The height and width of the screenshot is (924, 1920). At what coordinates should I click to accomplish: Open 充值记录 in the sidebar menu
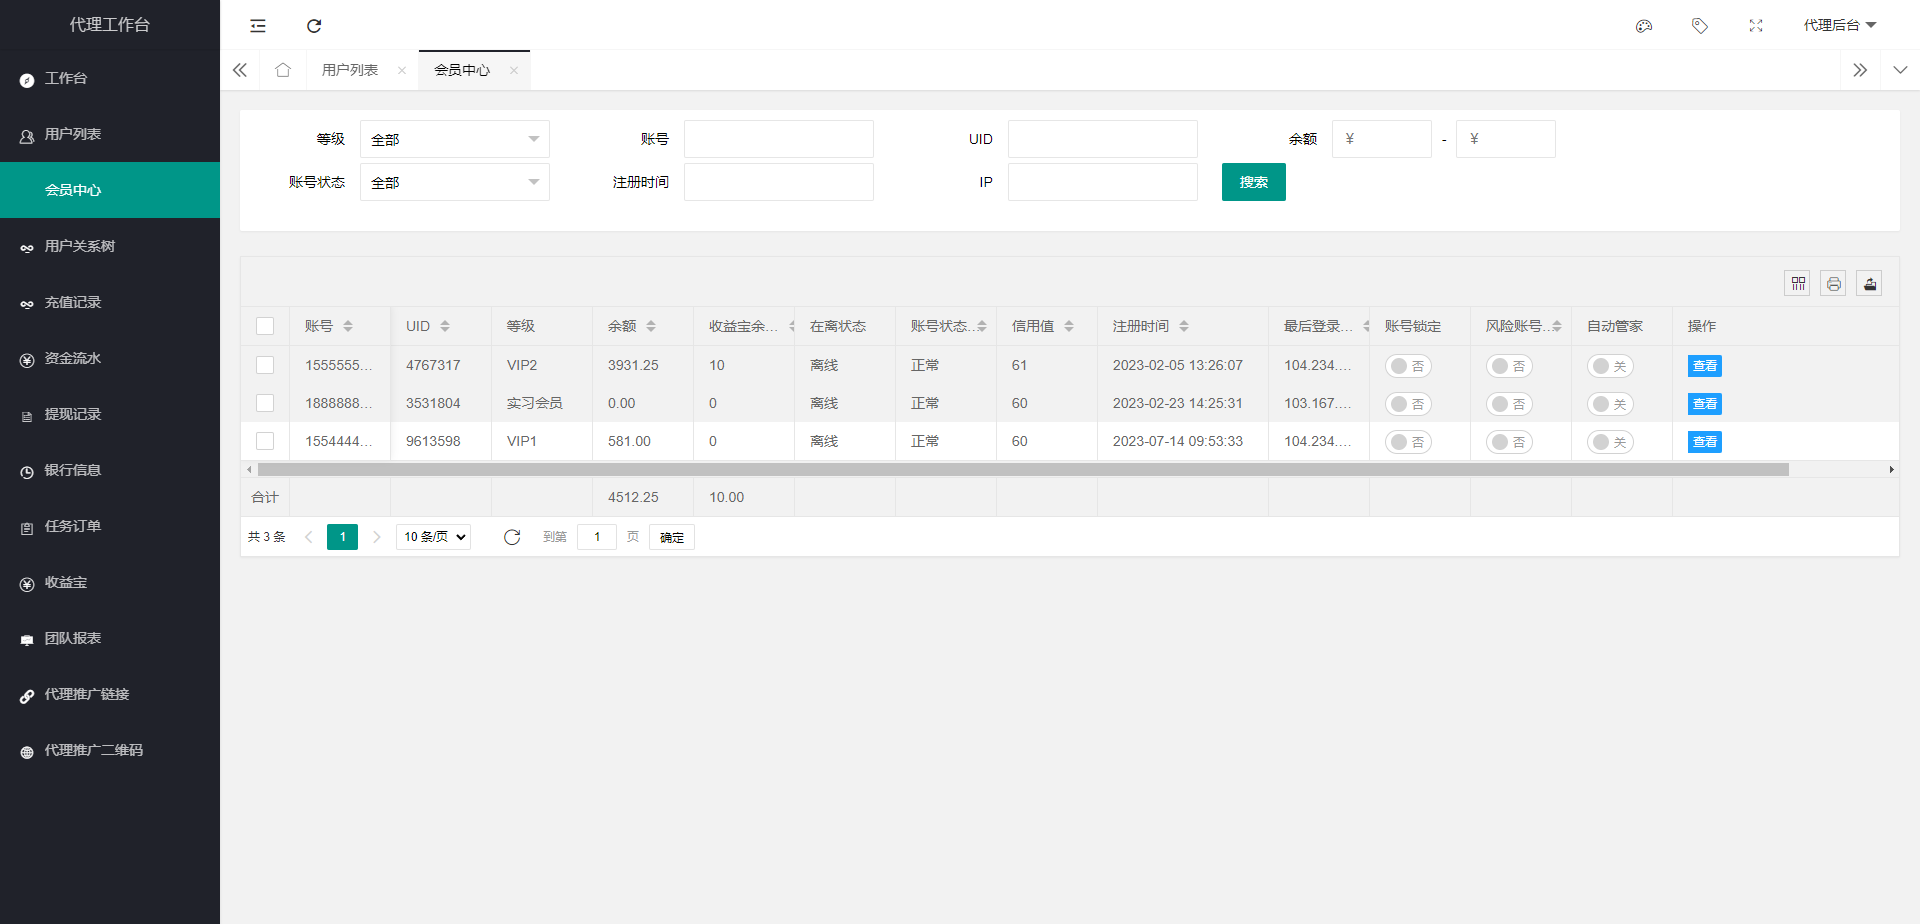(74, 302)
